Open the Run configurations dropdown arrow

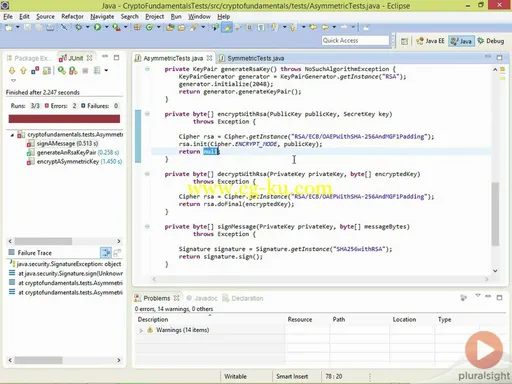coord(106,27)
